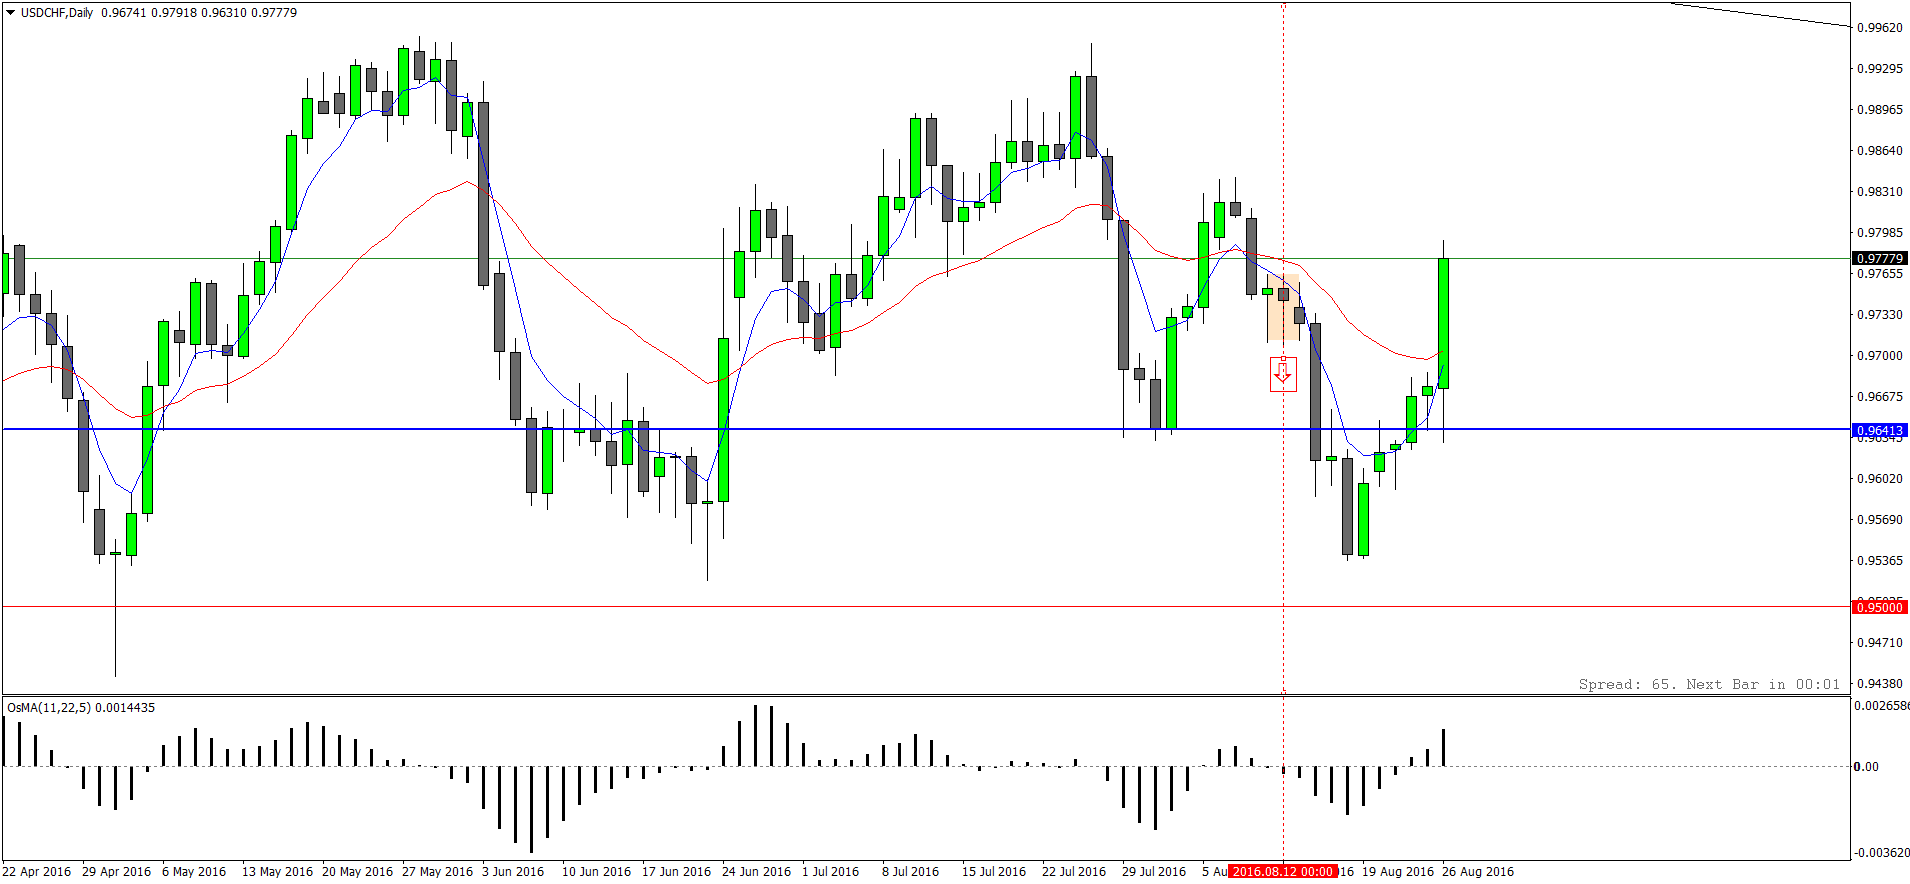Select the red 2016.08.12 00:00 date marker
Viewport: 1910px width, 884px height.
(x=1283, y=871)
